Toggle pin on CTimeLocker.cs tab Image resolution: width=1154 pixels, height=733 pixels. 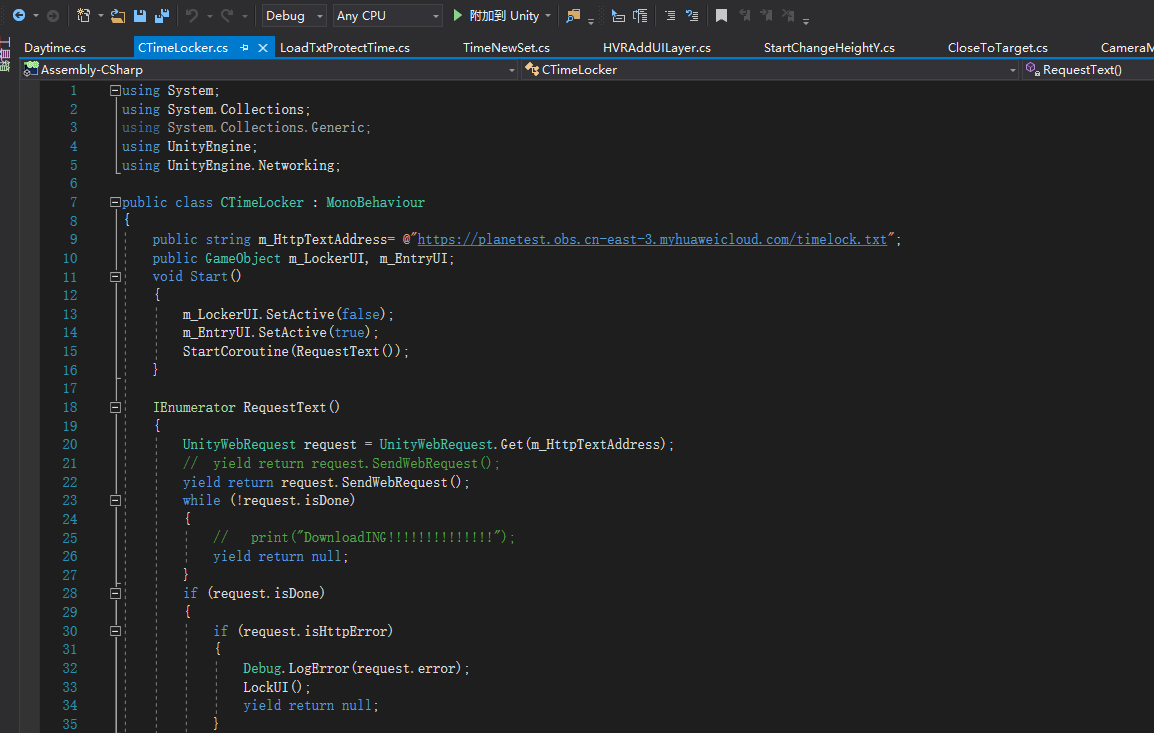246,48
